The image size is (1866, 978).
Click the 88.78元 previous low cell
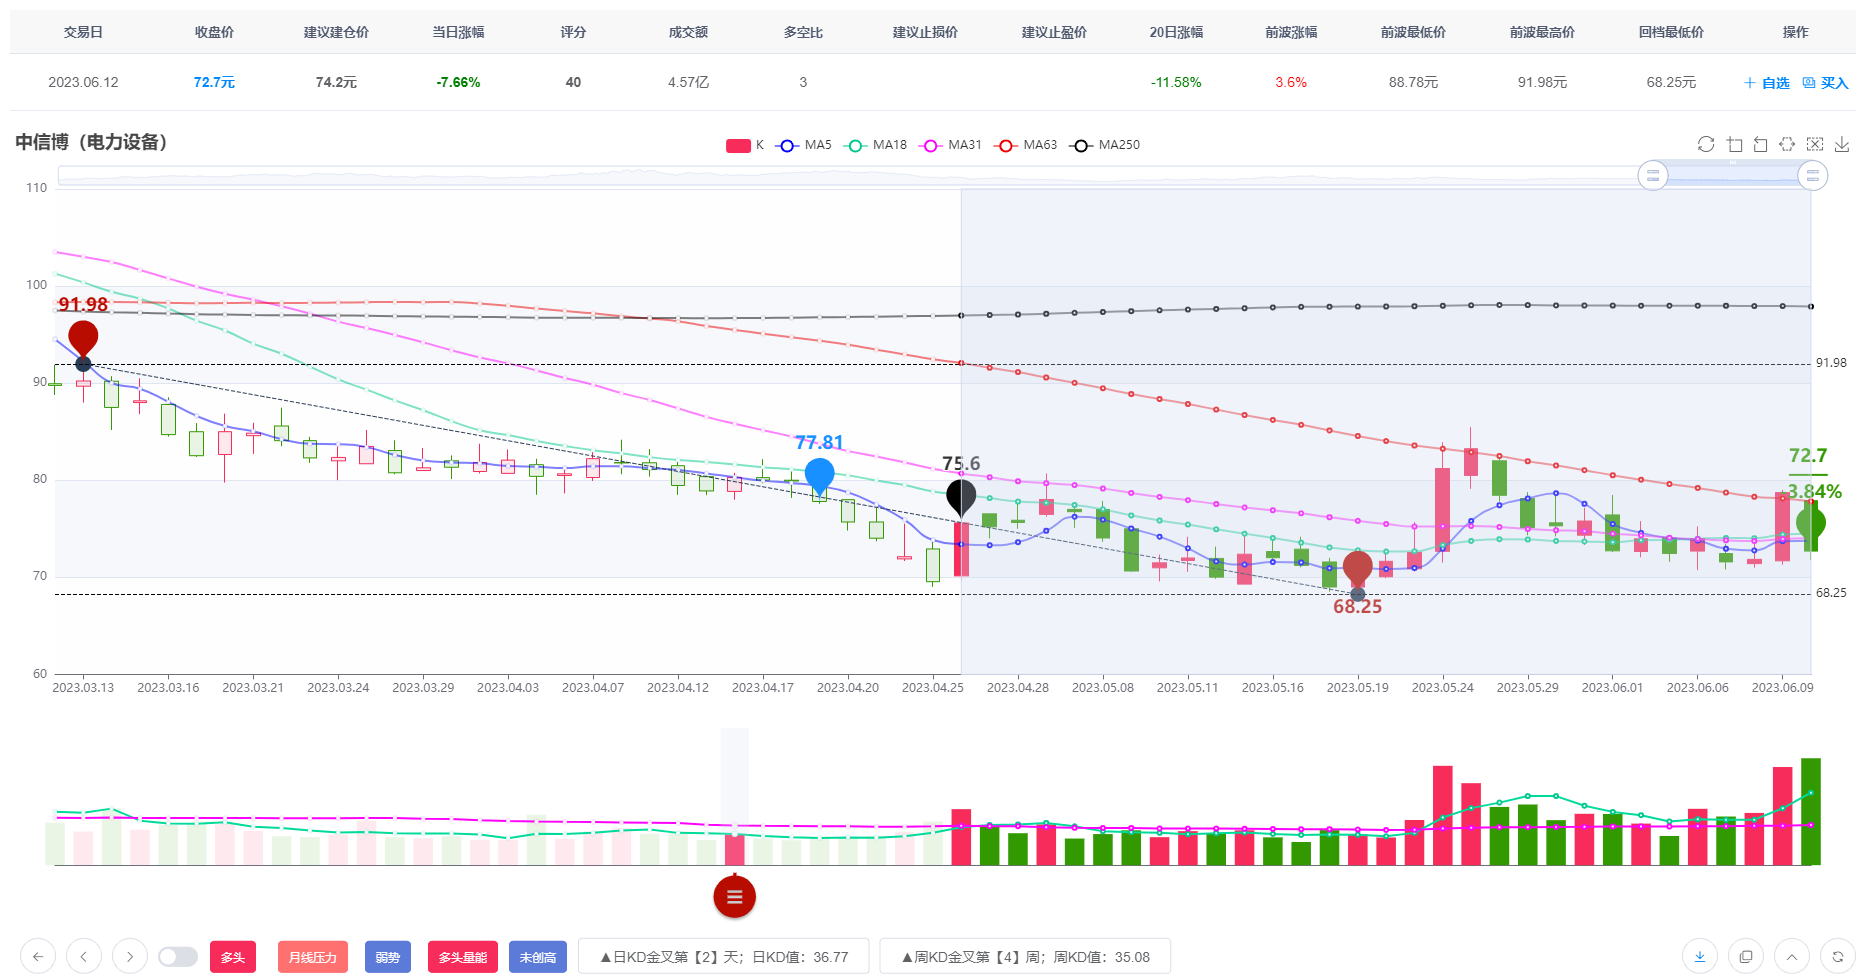[x=1413, y=82]
